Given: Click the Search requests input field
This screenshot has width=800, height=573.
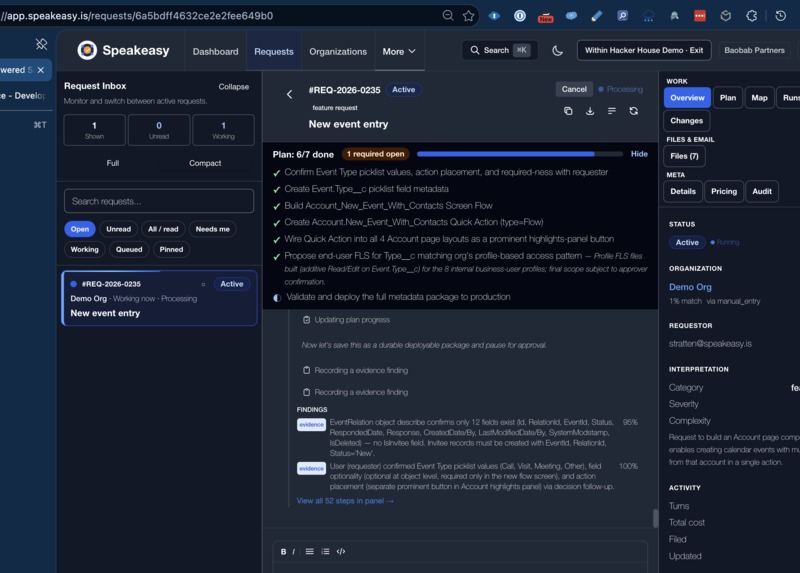Looking at the screenshot, I should click(159, 201).
